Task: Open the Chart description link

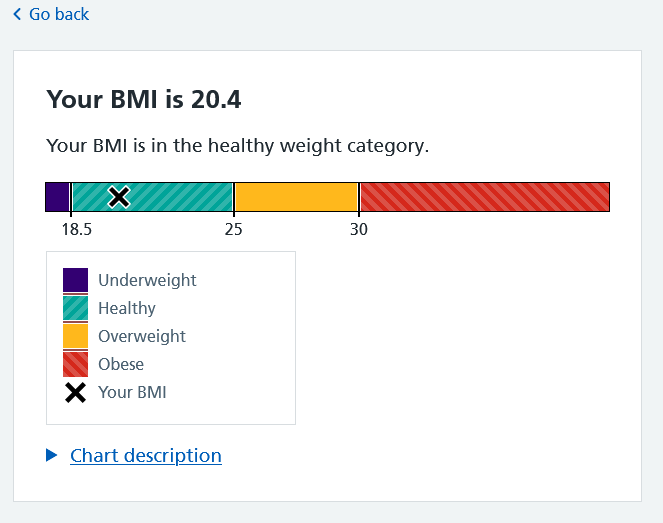Action: [146, 456]
